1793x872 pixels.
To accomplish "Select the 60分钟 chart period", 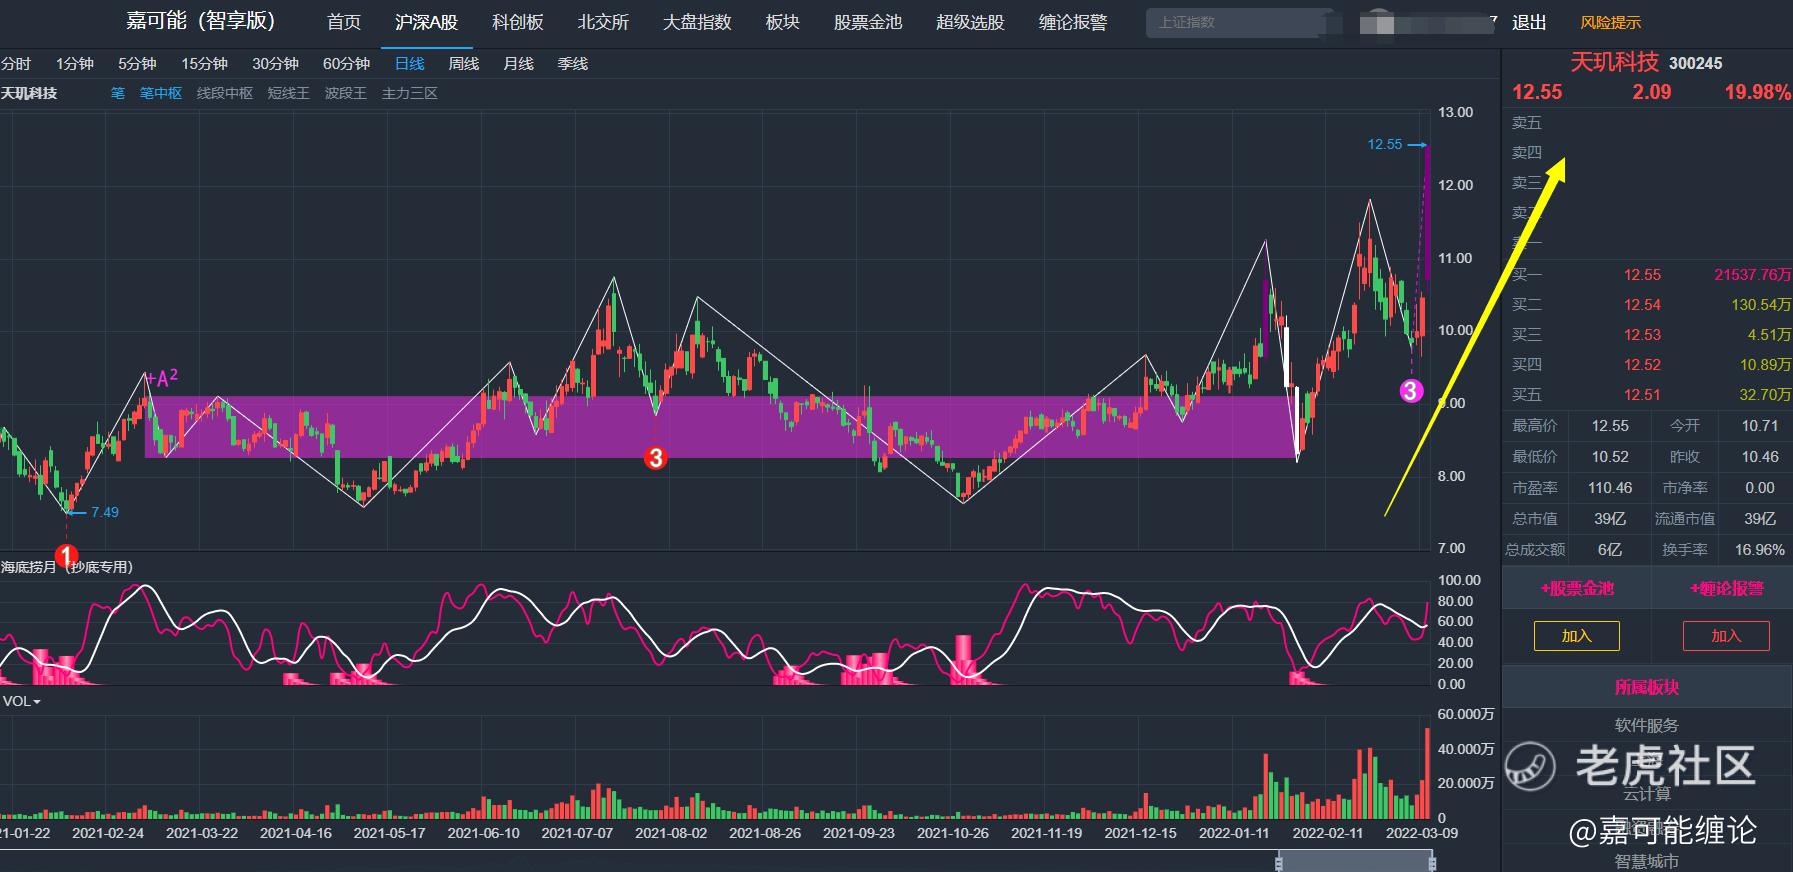I will tap(346, 64).
